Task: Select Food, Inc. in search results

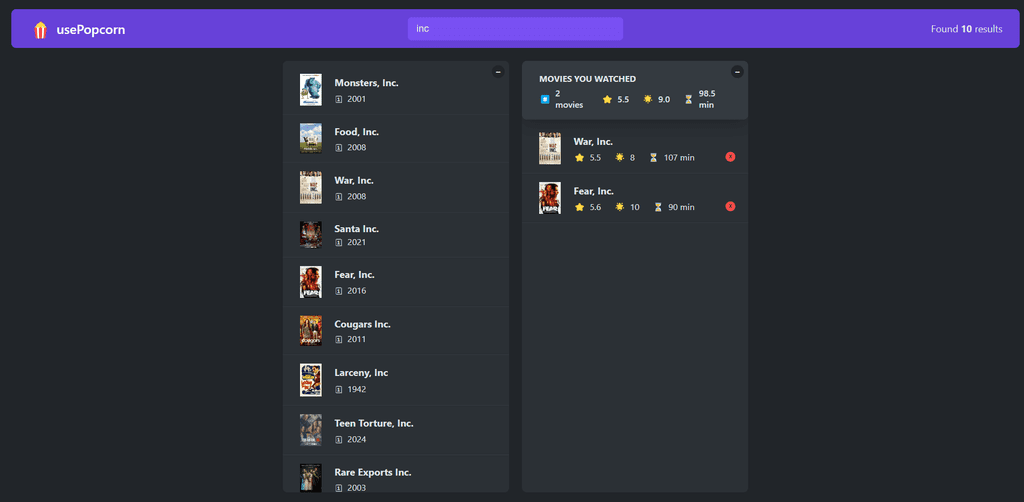Action: (x=396, y=138)
